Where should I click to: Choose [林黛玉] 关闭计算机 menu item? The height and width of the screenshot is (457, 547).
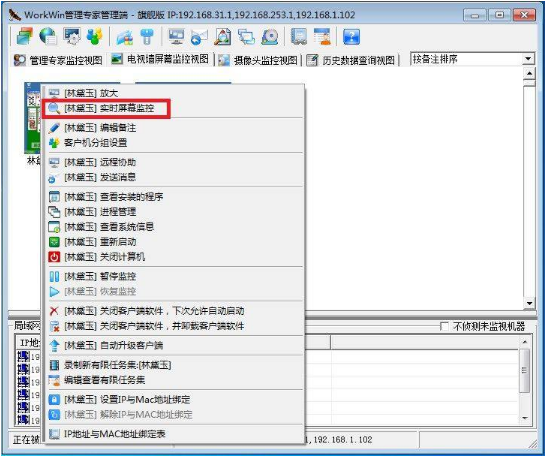point(173,257)
